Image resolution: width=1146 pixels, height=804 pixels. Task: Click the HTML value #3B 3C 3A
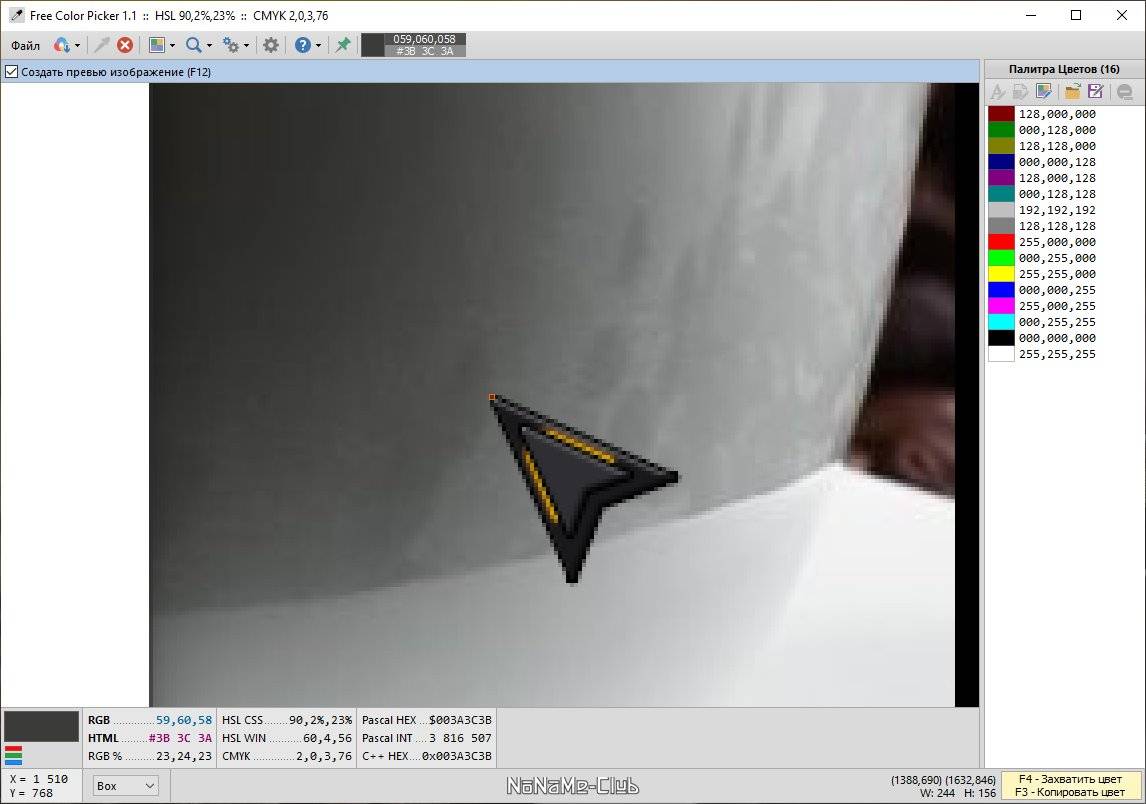(x=181, y=738)
